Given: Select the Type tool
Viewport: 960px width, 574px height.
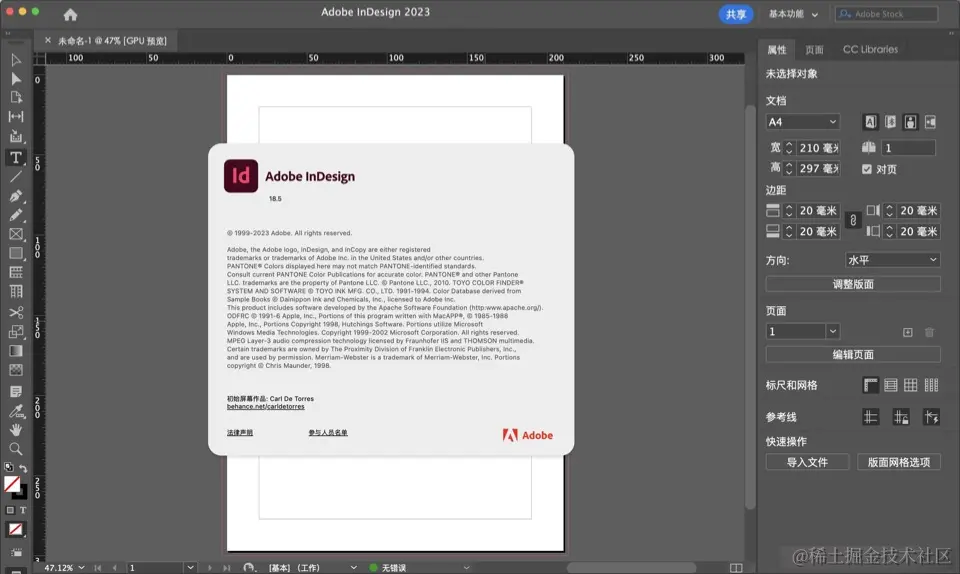Looking at the screenshot, I should tap(16, 157).
